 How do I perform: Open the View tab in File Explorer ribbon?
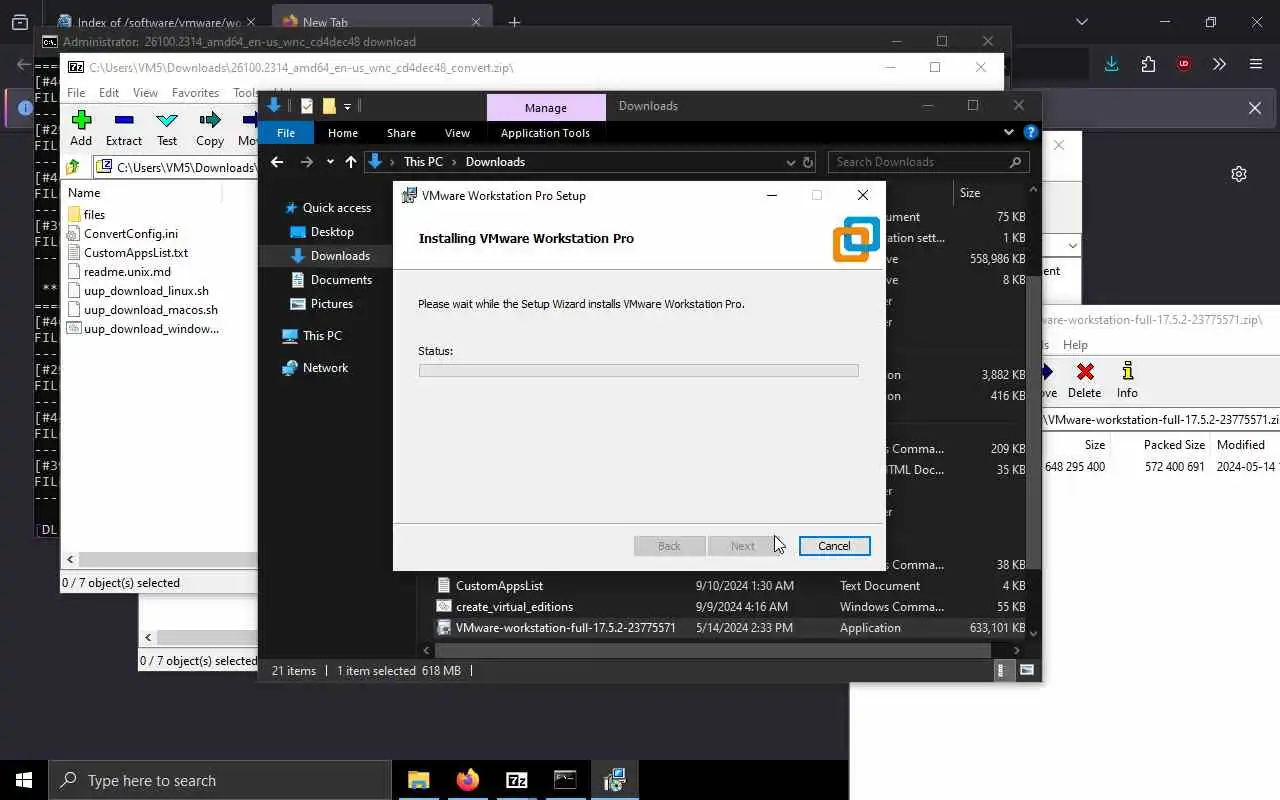pyautogui.click(x=457, y=133)
